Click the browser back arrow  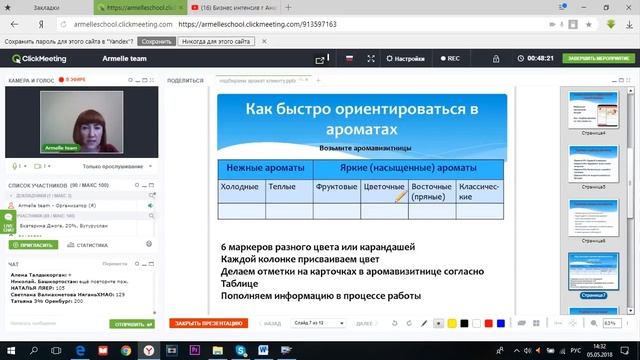[x=14, y=24]
